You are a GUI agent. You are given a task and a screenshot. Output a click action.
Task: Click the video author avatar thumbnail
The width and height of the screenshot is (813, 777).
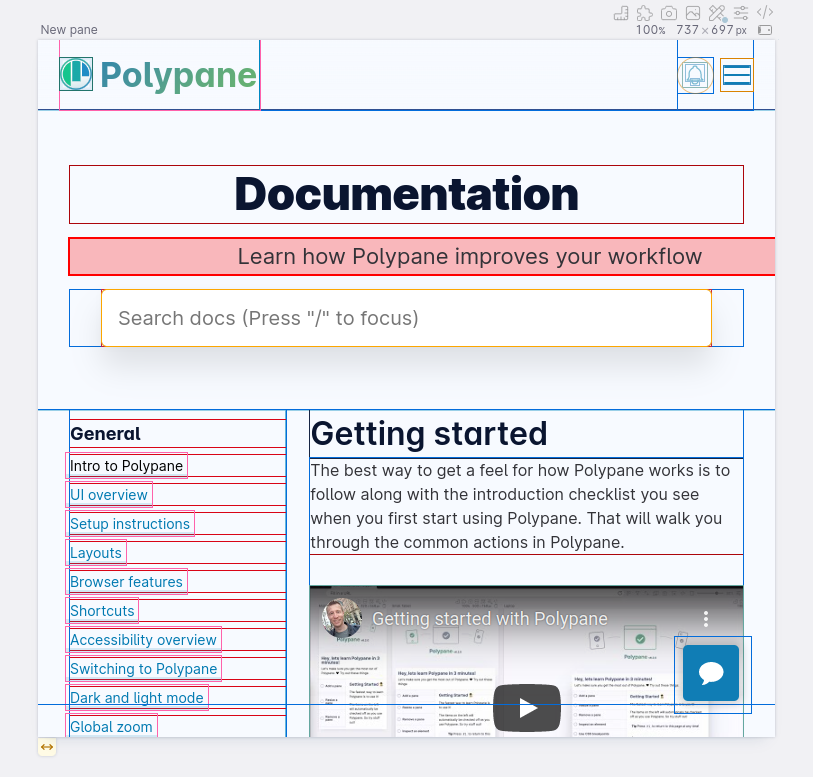pyautogui.click(x=341, y=618)
